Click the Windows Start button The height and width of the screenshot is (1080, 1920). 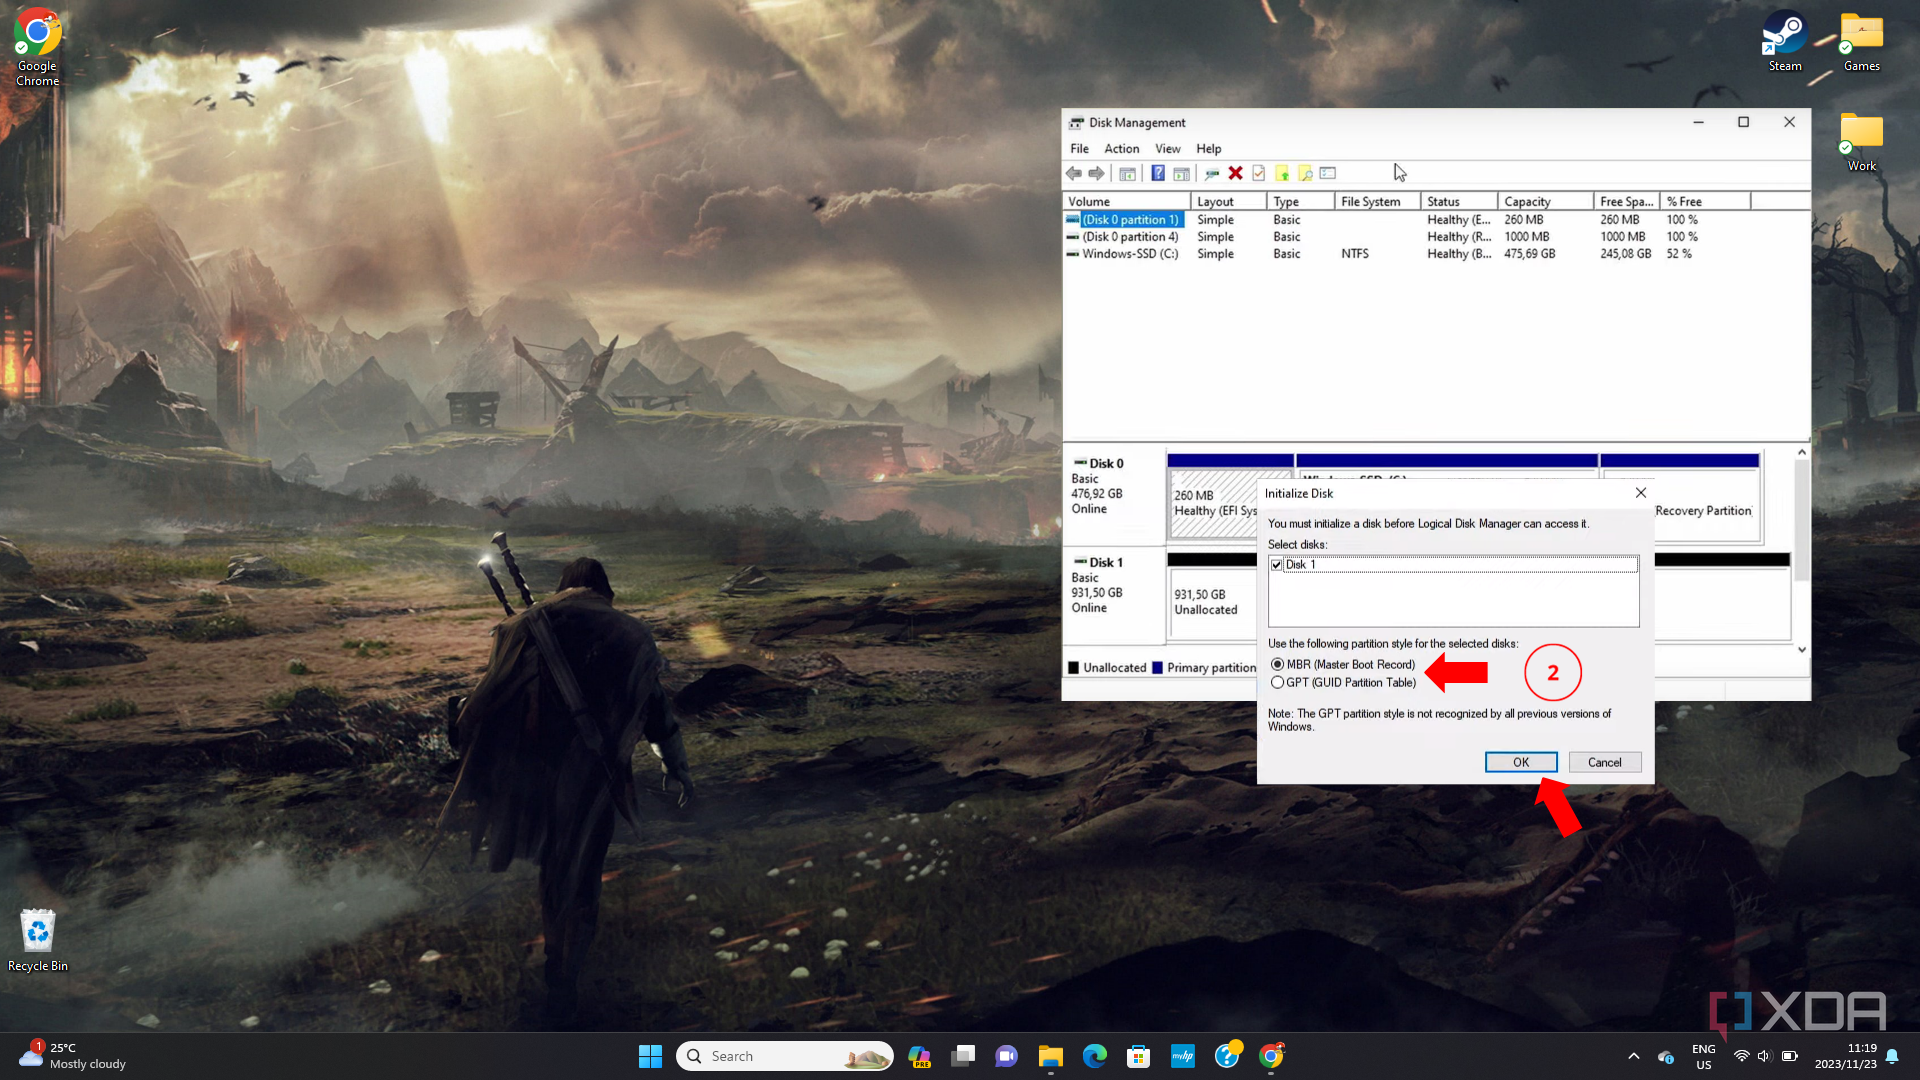pyautogui.click(x=650, y=1056)
